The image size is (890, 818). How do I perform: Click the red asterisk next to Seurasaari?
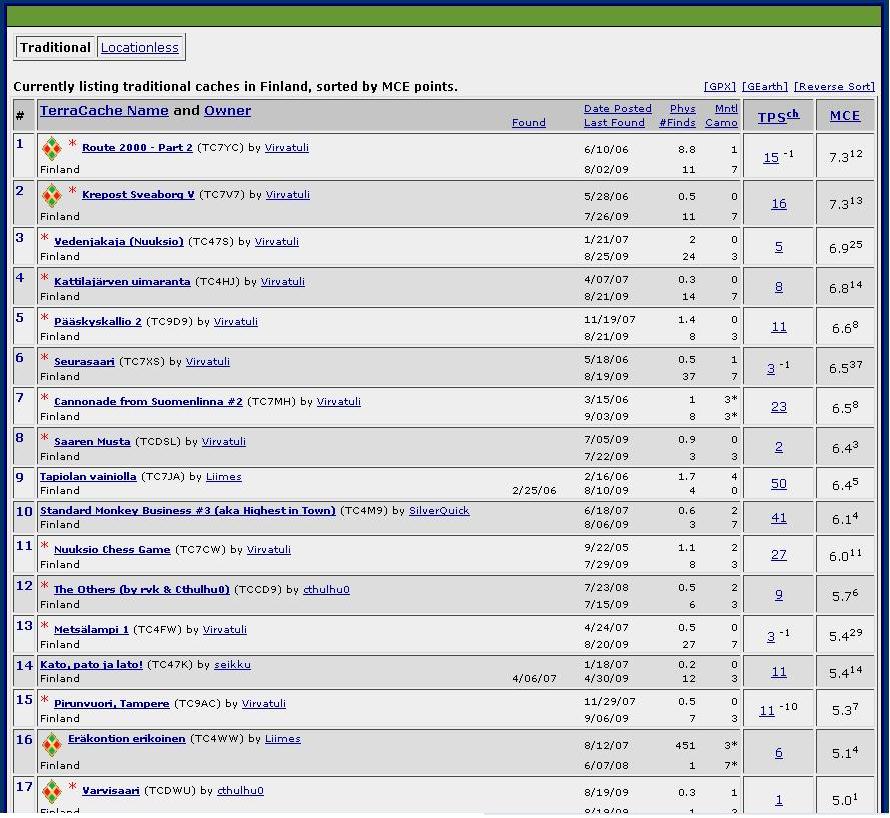(45, 360)
